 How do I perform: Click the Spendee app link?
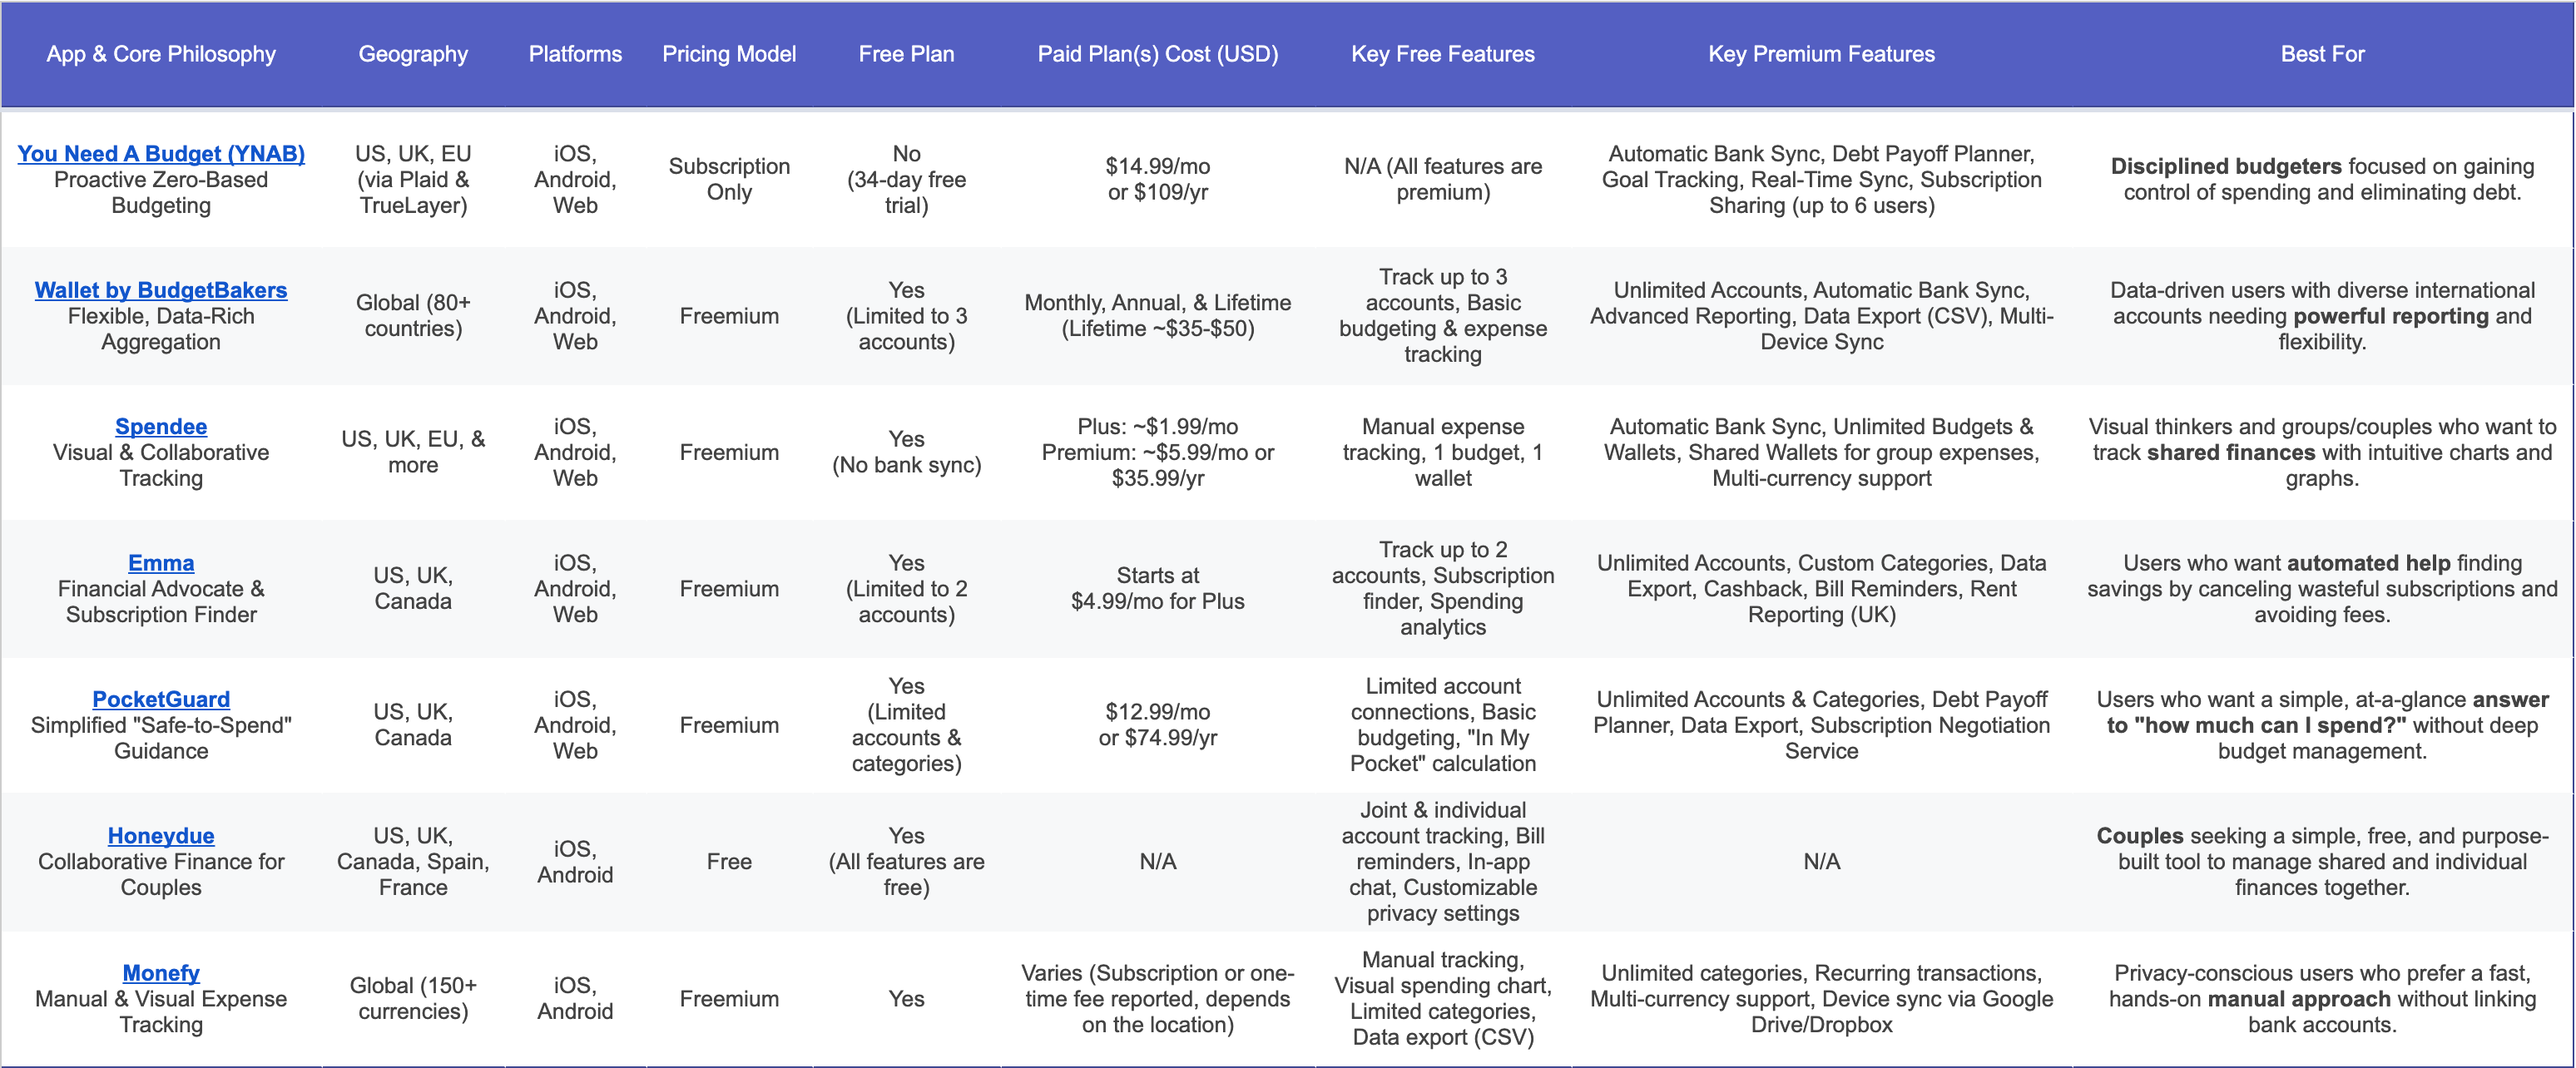tap(161, 427)
